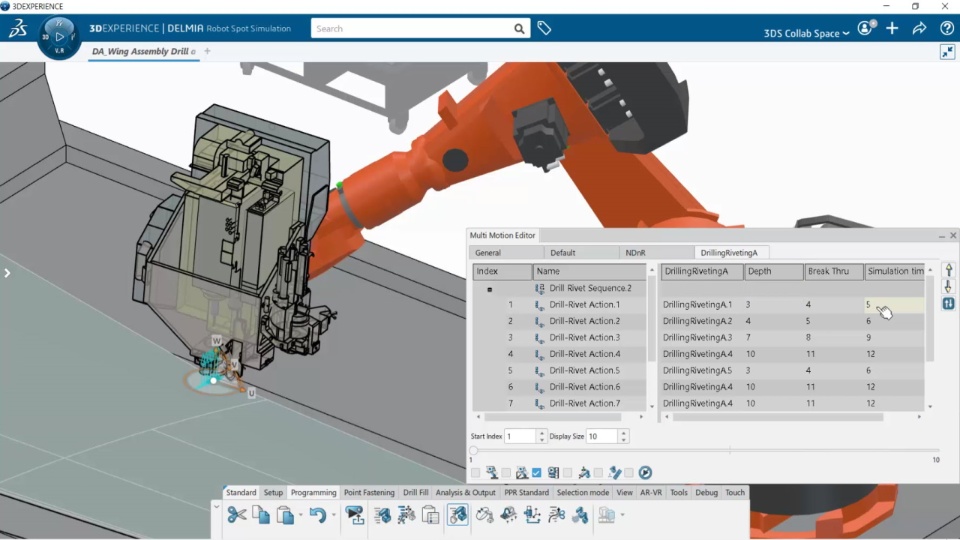The image size is (960, 540).
Task: Click the Copy icon in Standard toolbar
Action: pyautogui.click(x=261, y=515)
